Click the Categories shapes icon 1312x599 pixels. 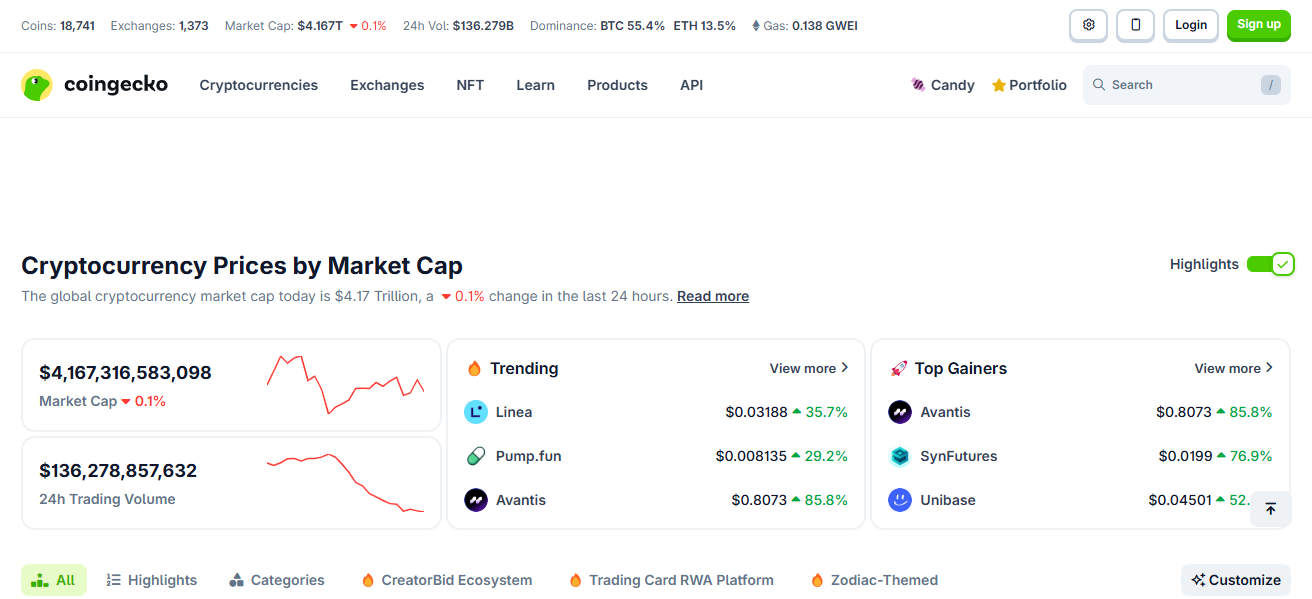pos(237,580)
